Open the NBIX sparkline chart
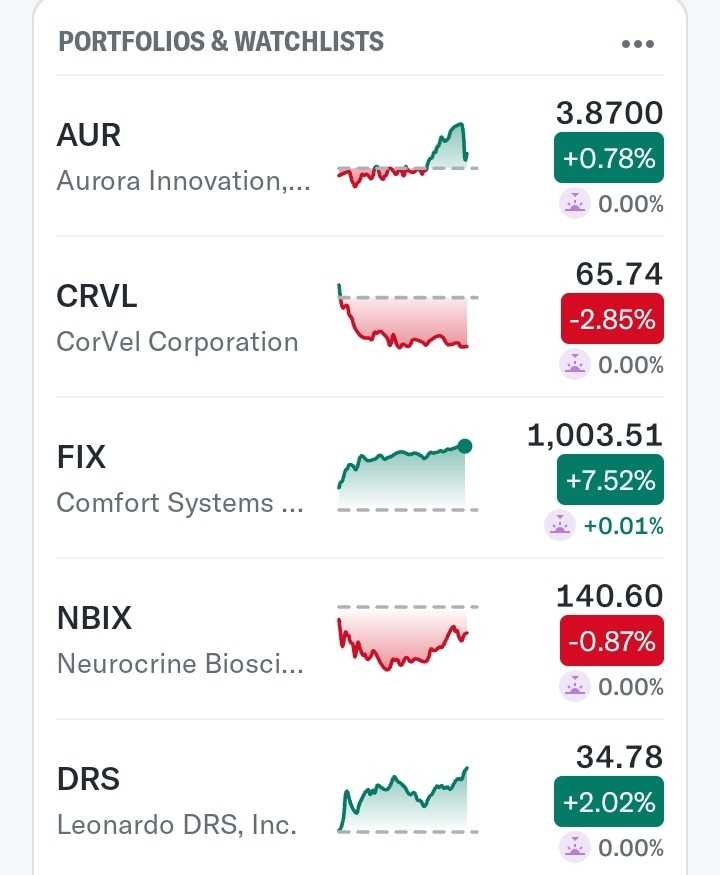Viewport: 720px width, 875px height. [x=407, y=638]
